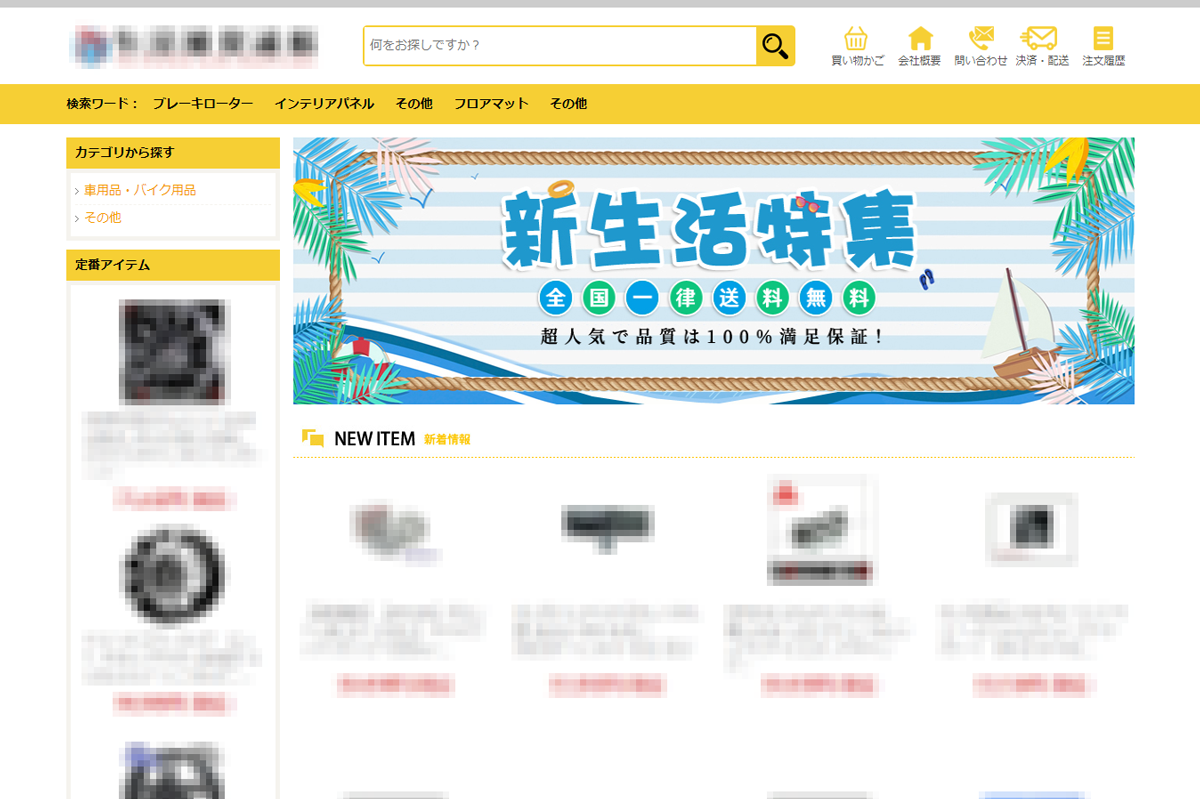
Task: Click the 検索ワード： label
Action: pos(102,103)
